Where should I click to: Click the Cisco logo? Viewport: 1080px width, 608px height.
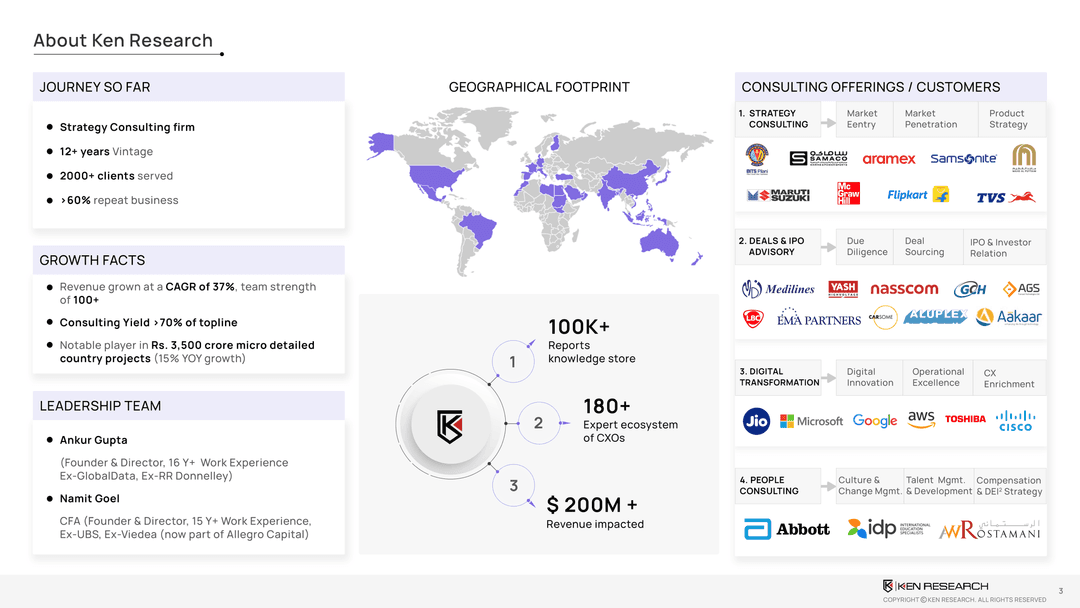1014,421
